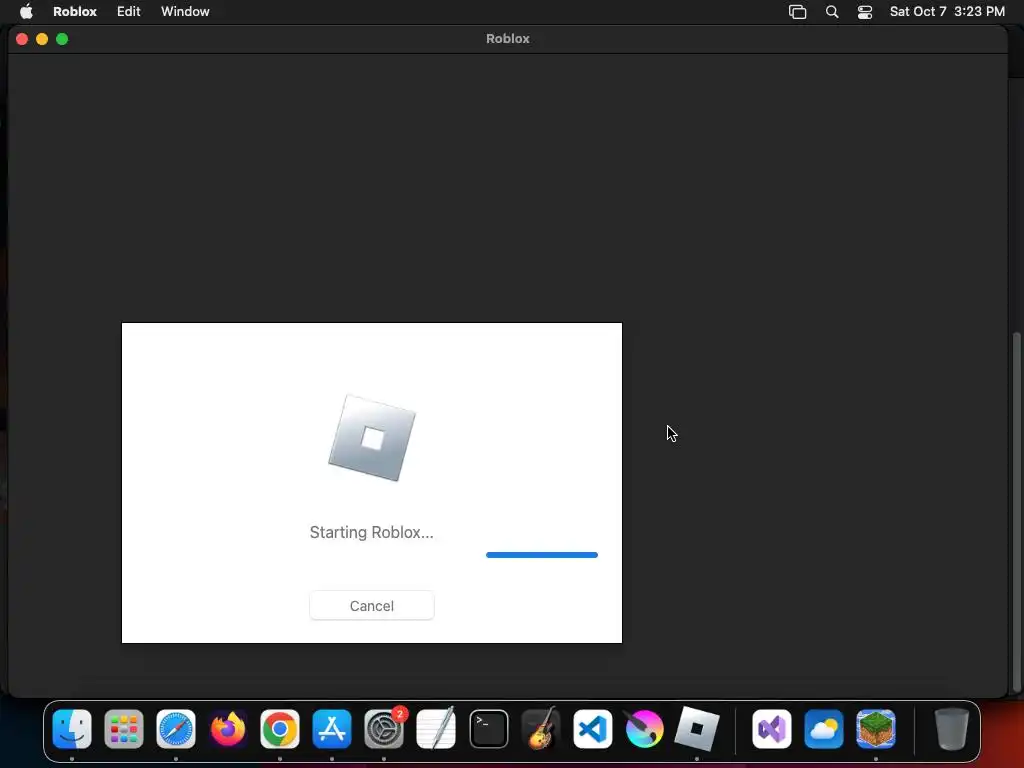Click the screen mirroring icon in the menu bar
This screenshot has width=1024, height=768.
(x=797, y=12)
